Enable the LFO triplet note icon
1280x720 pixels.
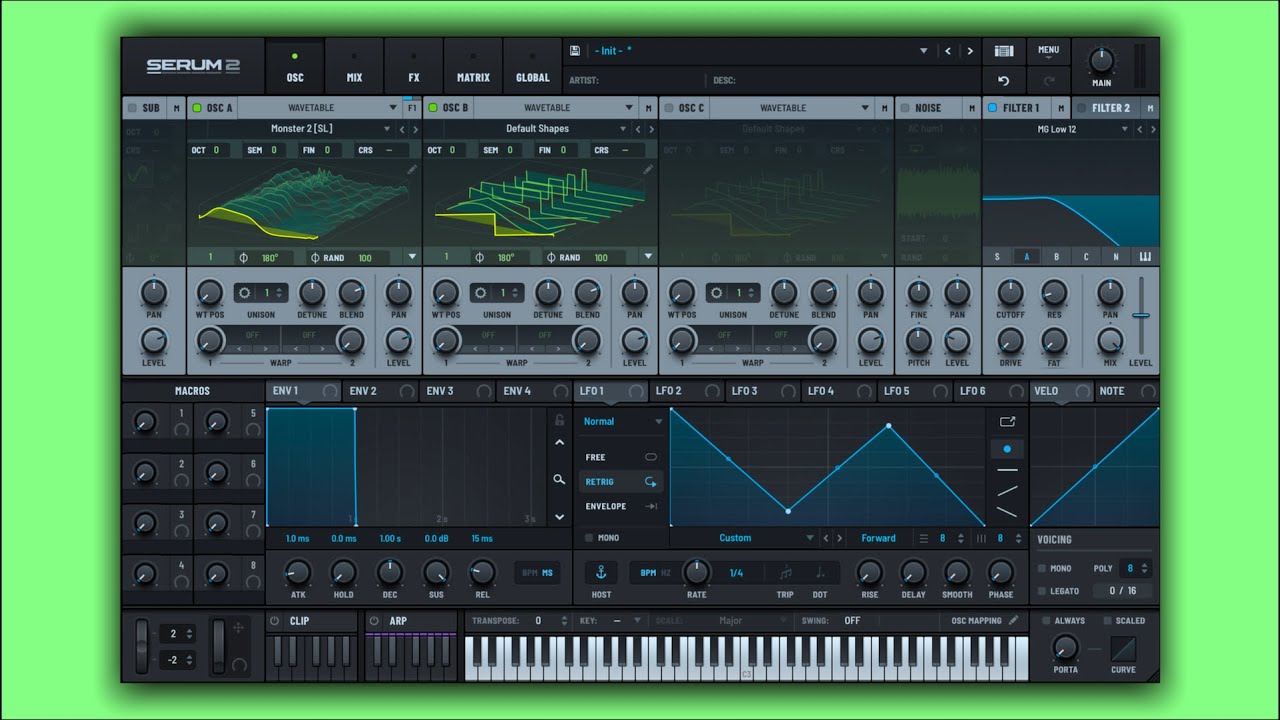point(785,572)
